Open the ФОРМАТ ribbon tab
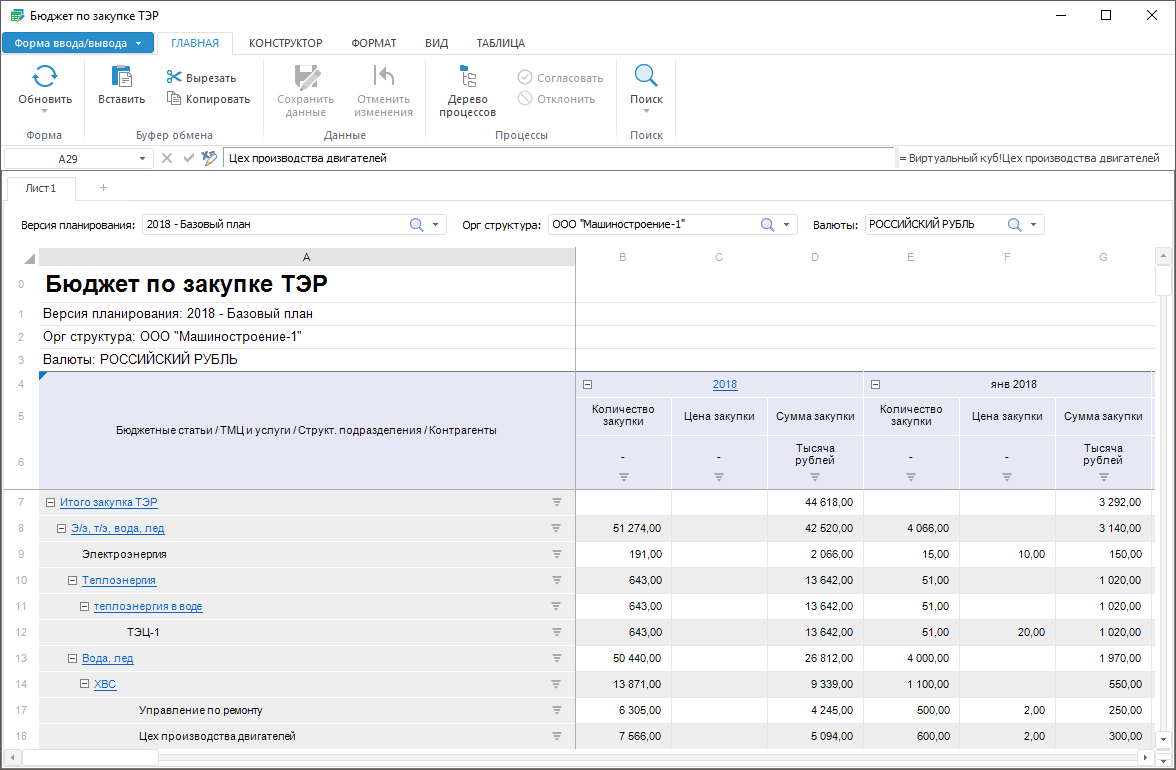This screenshot has height=770, width=1176. (373, 43)
